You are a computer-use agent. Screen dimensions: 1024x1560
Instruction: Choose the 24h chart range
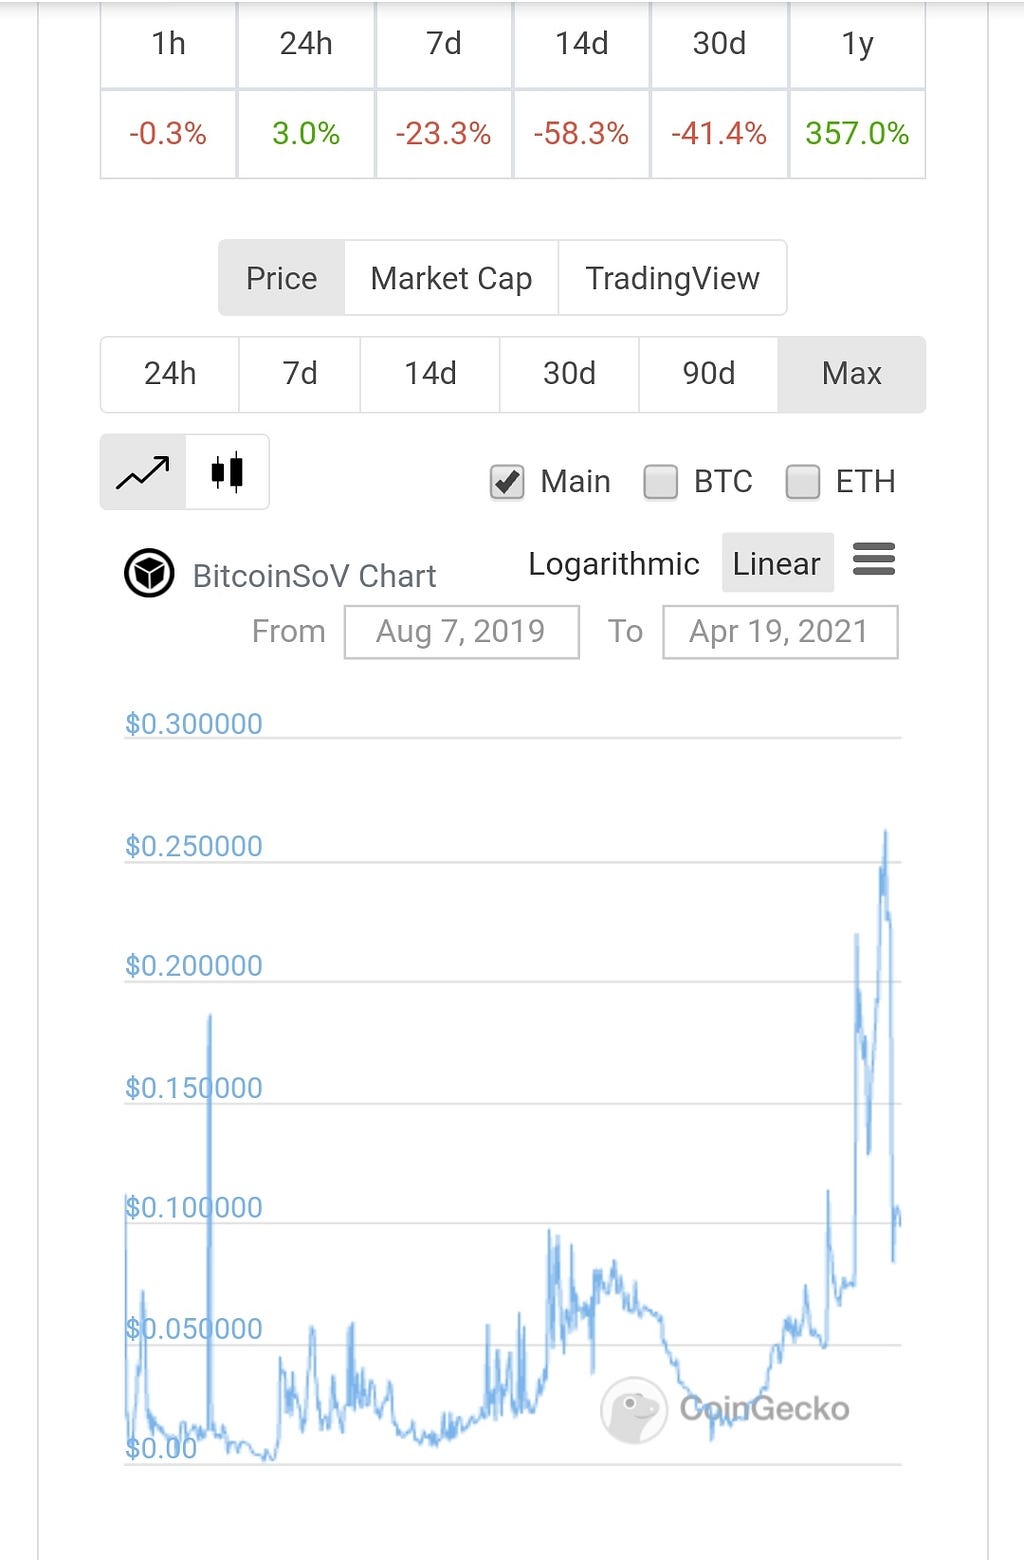coord(170,374)
